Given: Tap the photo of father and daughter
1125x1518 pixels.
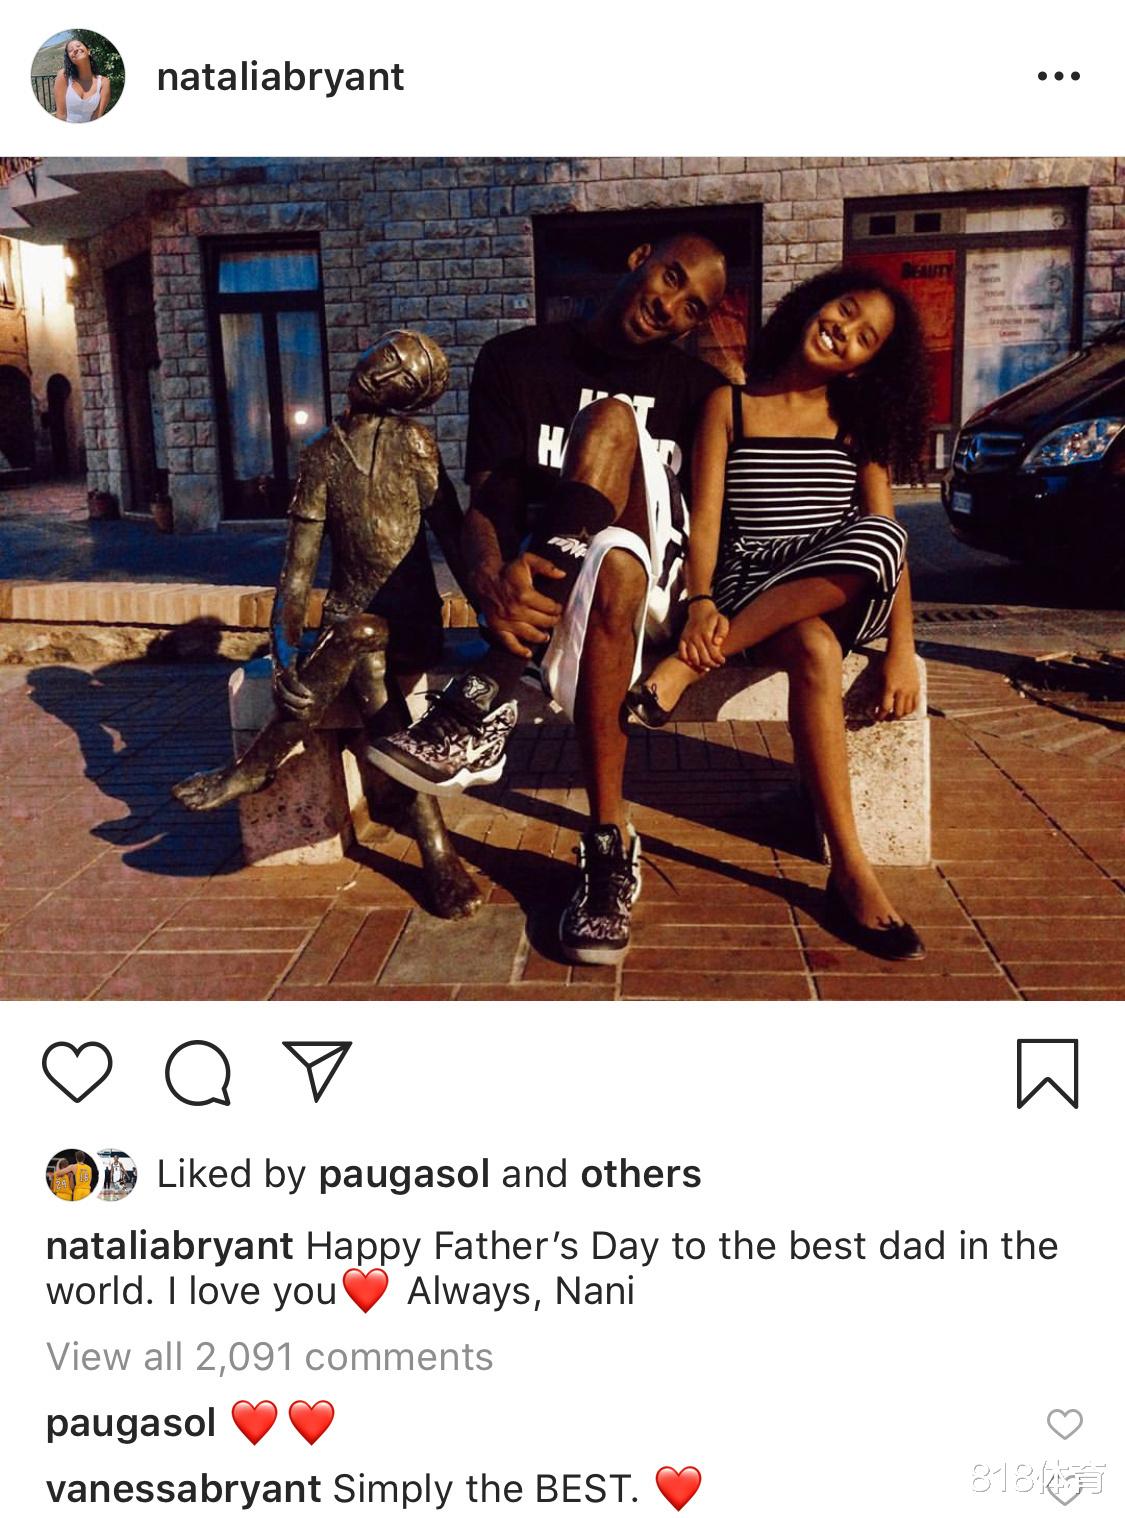Looking at the screenshot, I should [x=562, y=578].
